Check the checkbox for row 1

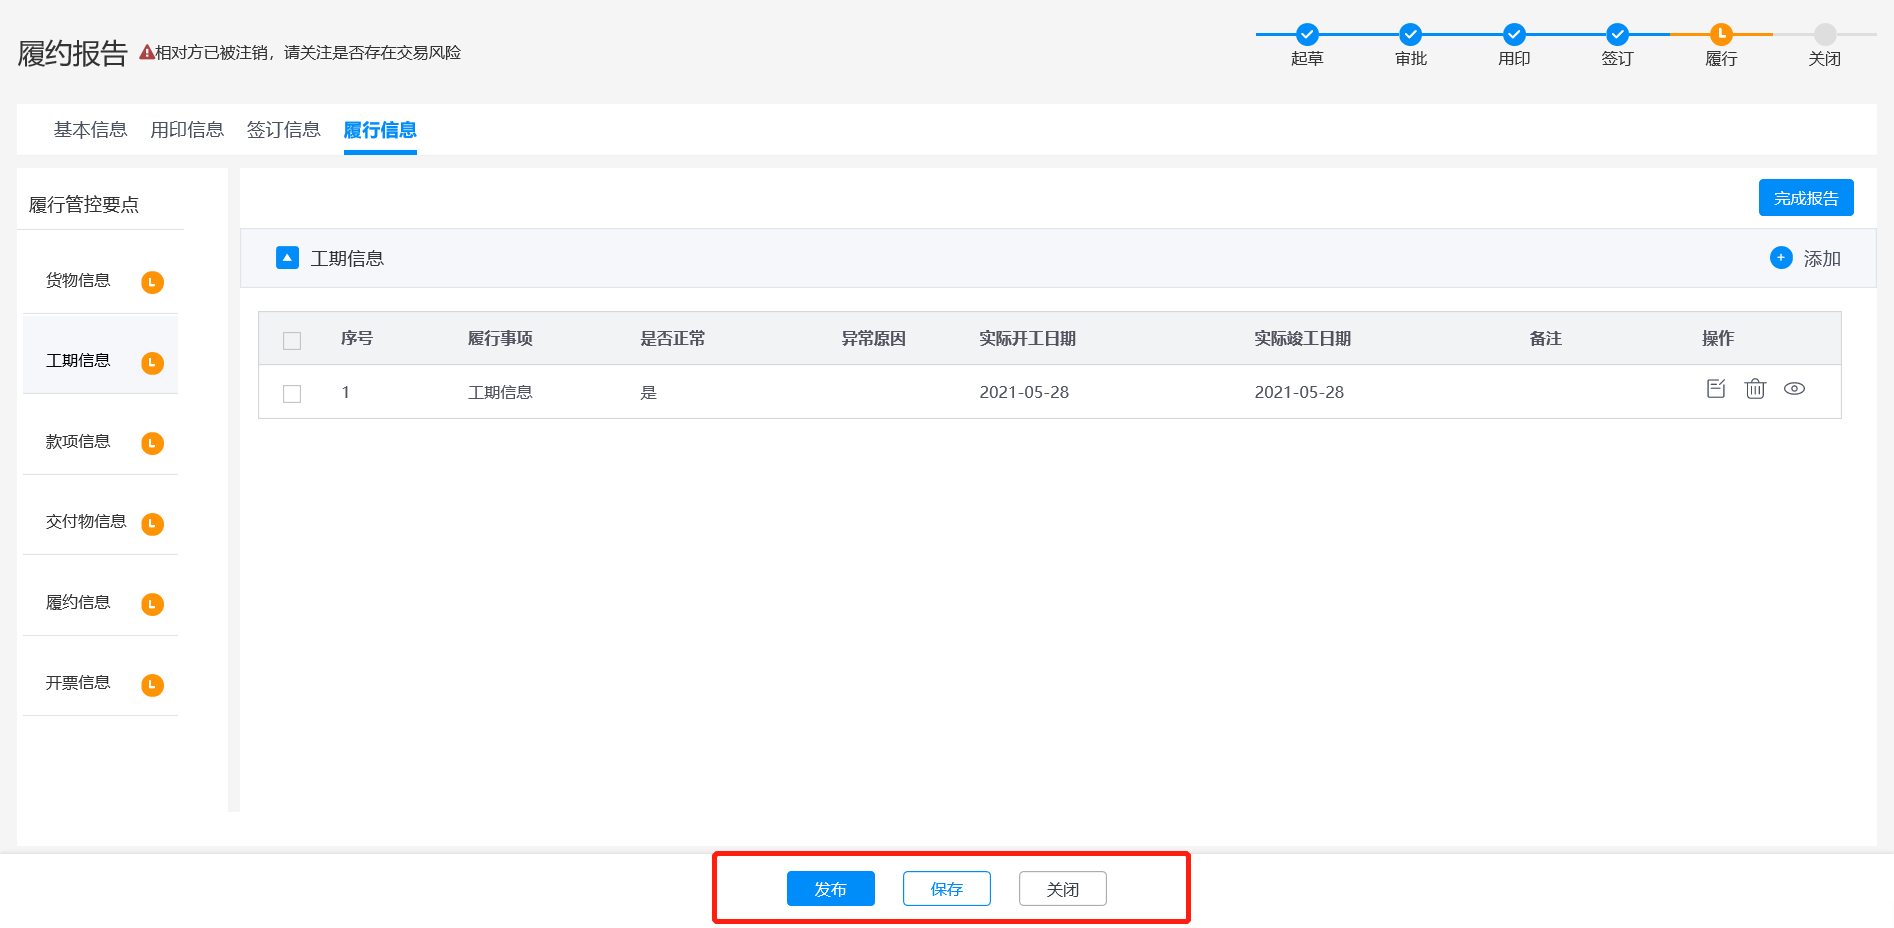(292, 394)
